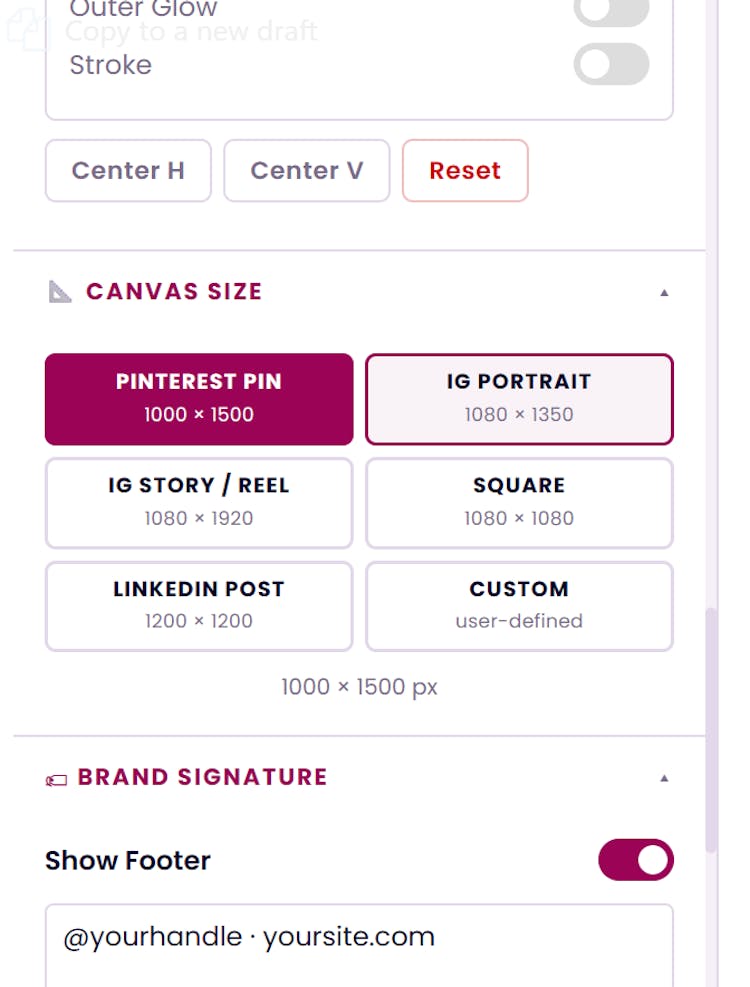Choose the IG Story / Reel preset
The width and height of the screenshot is (750, 987).
(x=198, y=503)
